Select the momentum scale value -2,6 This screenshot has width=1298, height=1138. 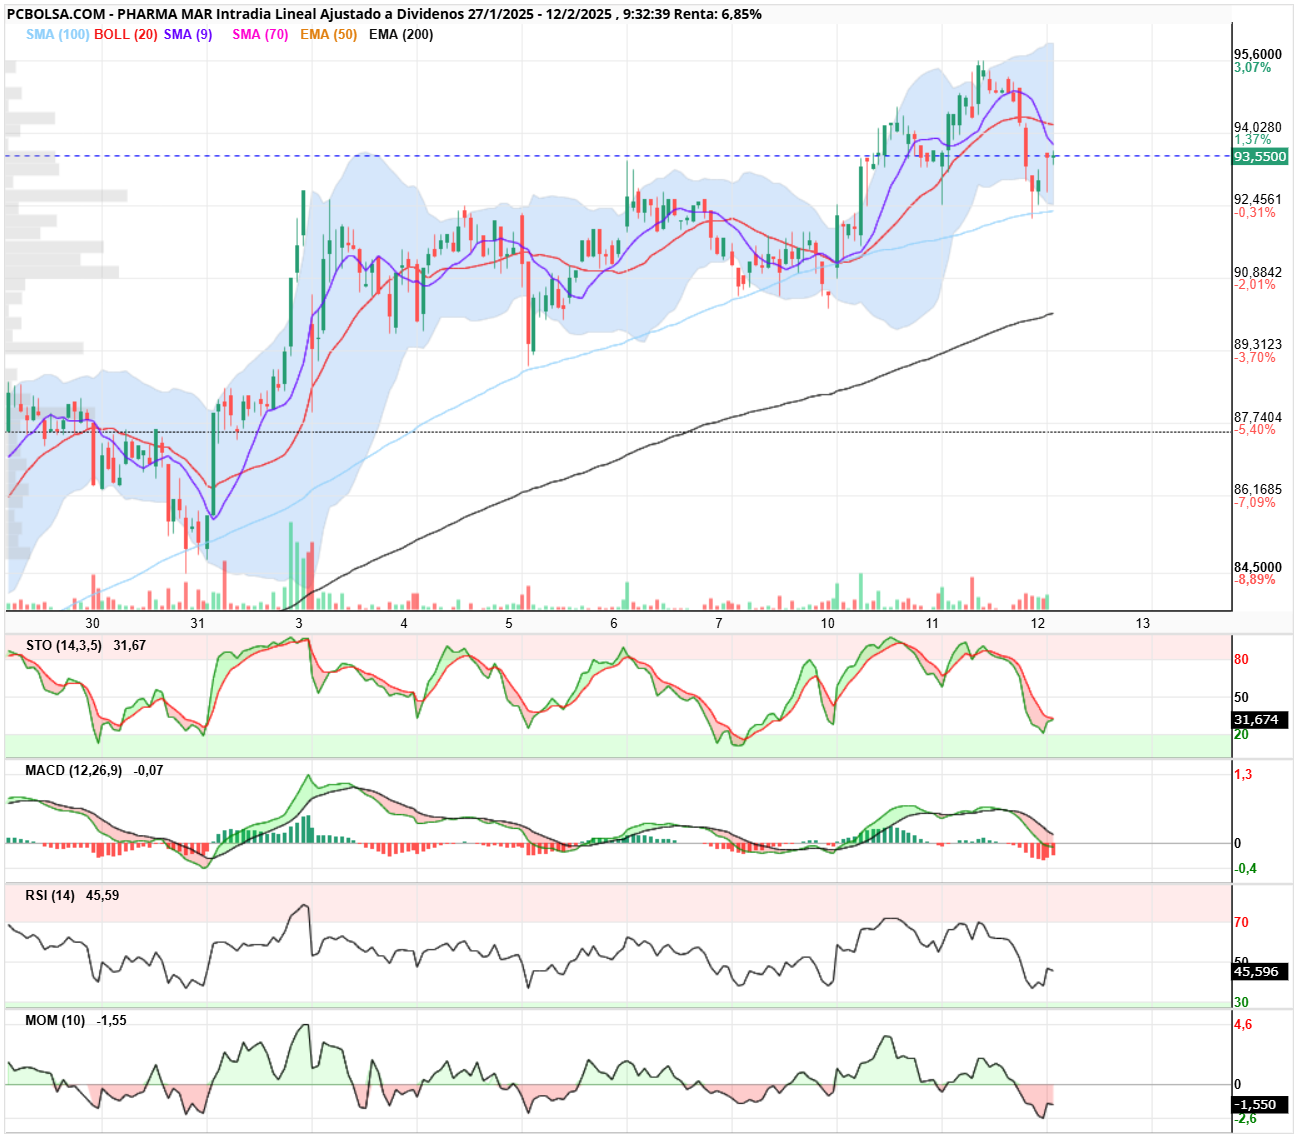[1245, 1118]
